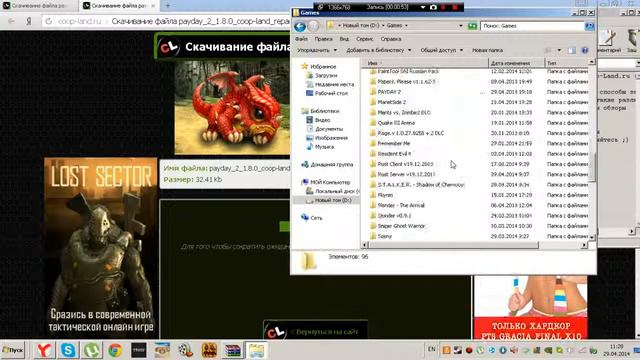This screenshot has width=640, height=360.
Task: Sort by the Тип column header
Action: click(x=567, y=63)
